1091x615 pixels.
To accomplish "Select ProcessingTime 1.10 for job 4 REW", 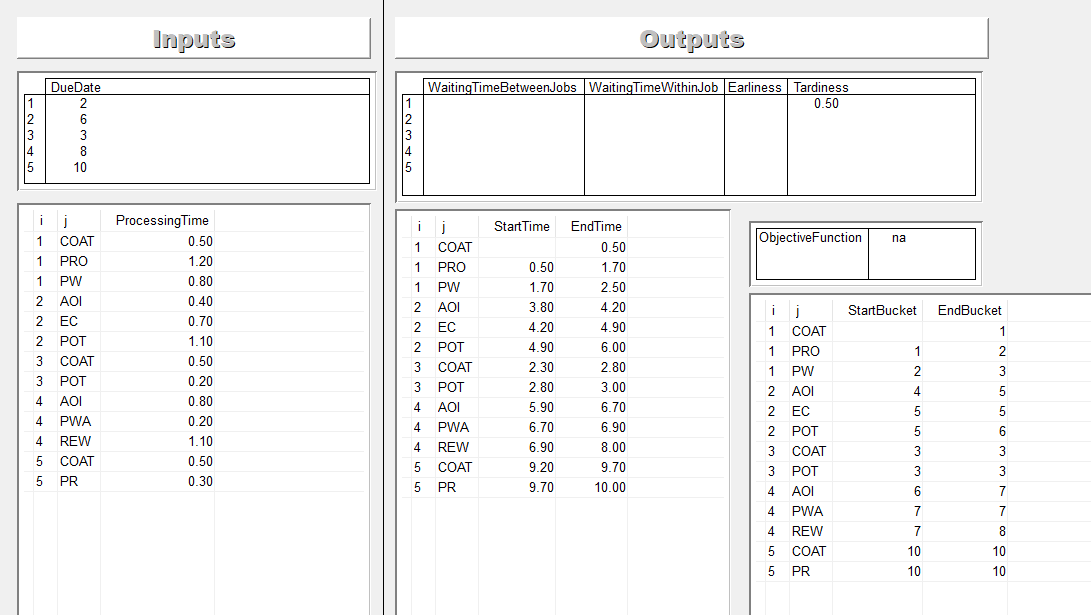I will tap(200, 442).
